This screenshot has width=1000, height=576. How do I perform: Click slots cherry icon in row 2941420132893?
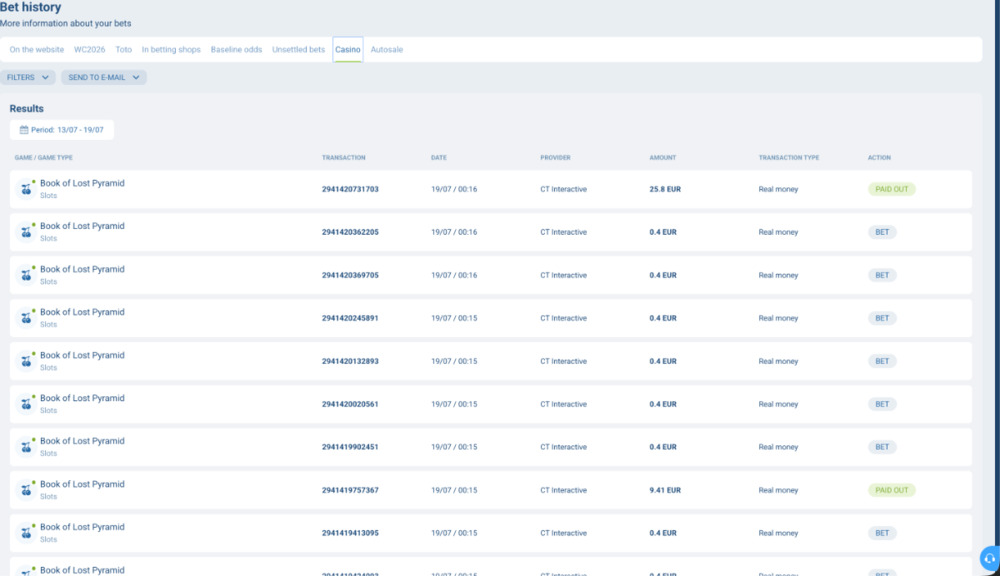pos(26,362)
